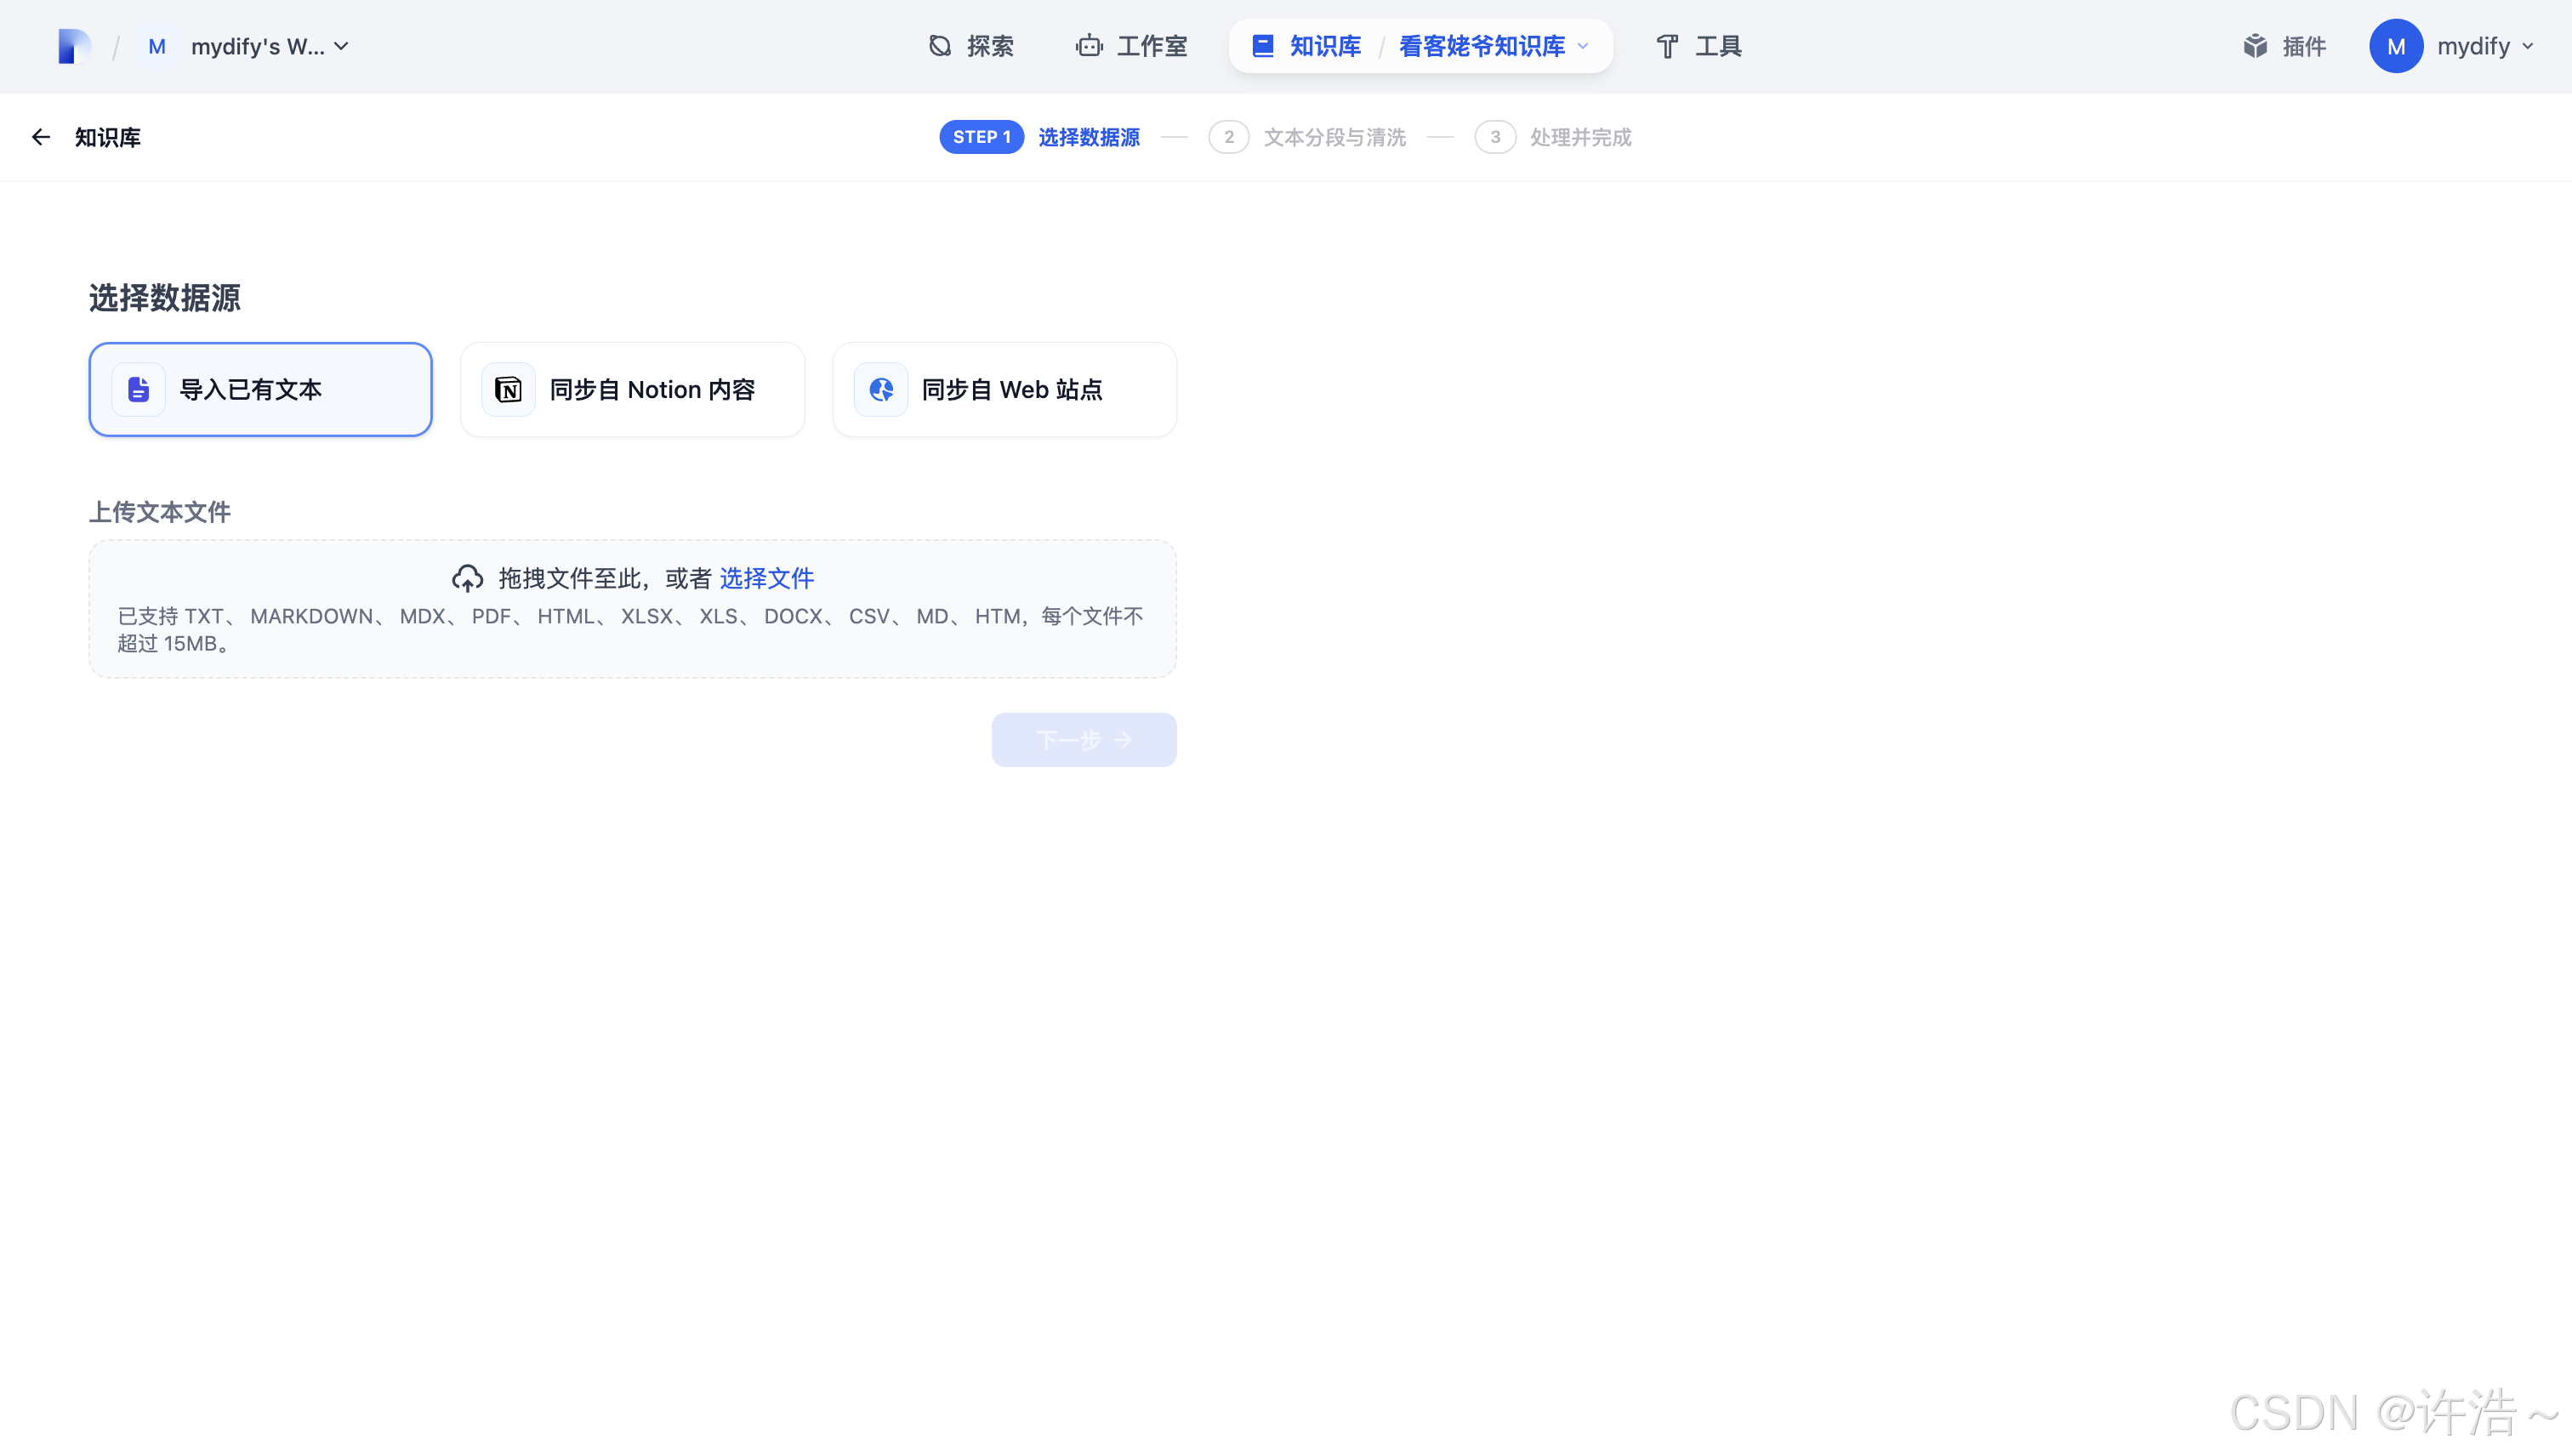2572x1456 pixels.
Task: Click the 选择文件 link
Action: 766,578
